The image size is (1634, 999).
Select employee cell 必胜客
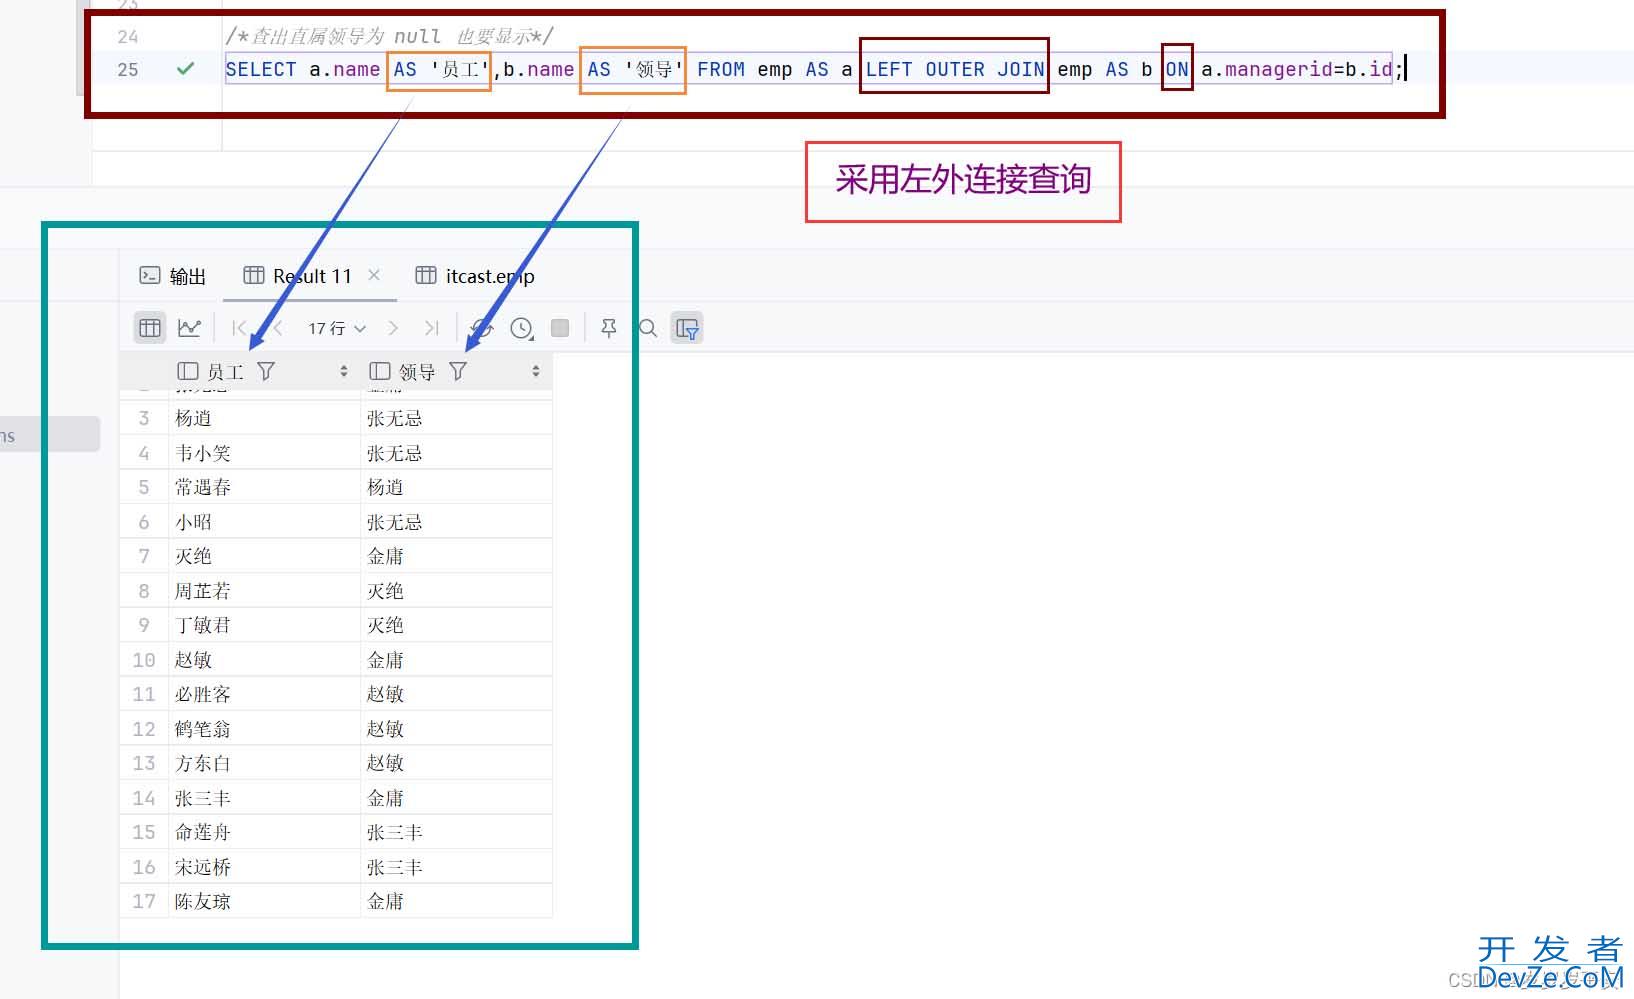tap(264, 694)
